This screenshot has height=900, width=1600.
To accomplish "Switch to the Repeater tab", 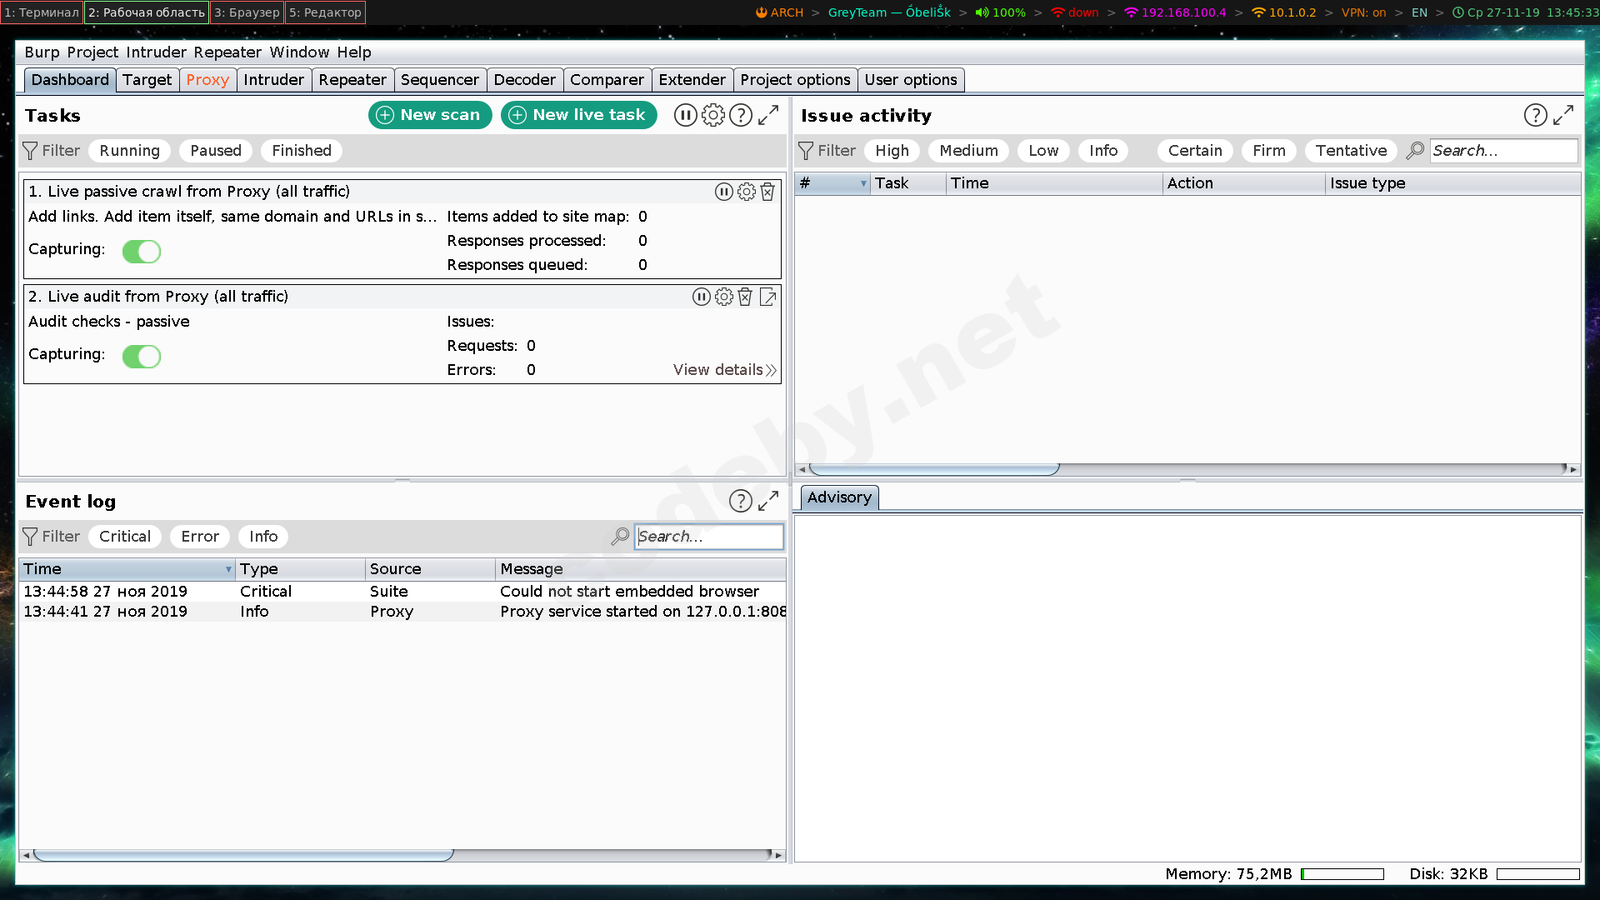I will (352, 79).
